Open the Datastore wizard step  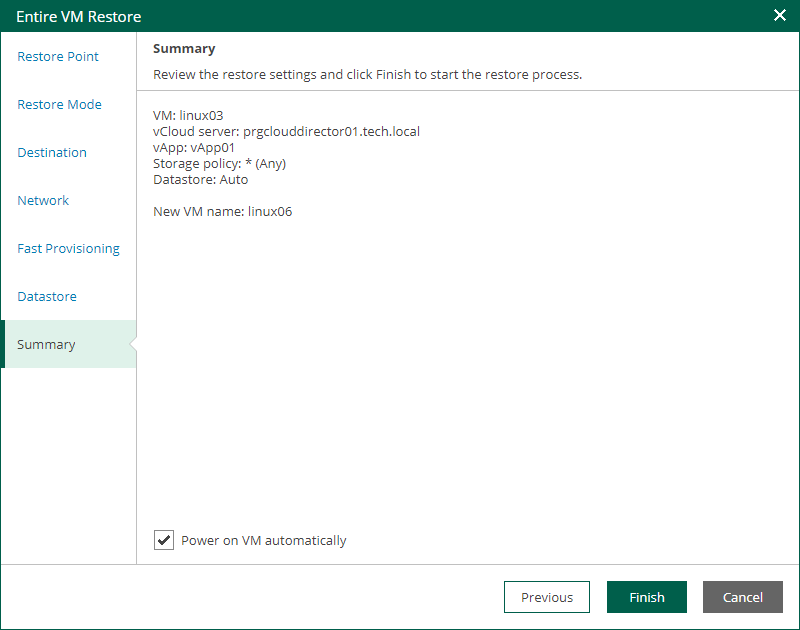coord(47,296)
